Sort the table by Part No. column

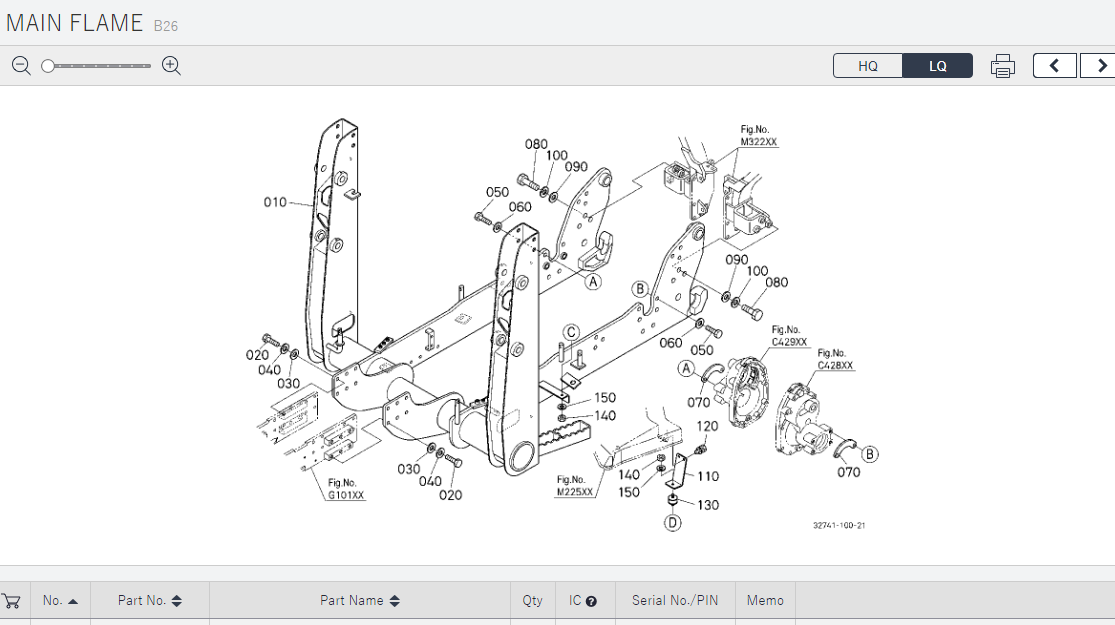149,601
